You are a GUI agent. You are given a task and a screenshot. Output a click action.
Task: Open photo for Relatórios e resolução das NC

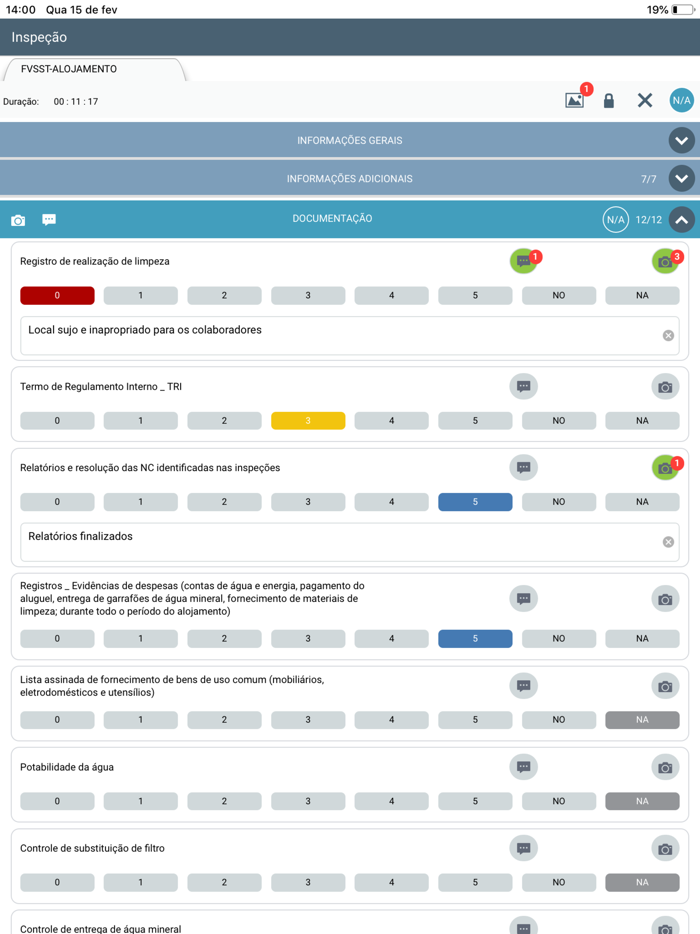tap(665, 468)
